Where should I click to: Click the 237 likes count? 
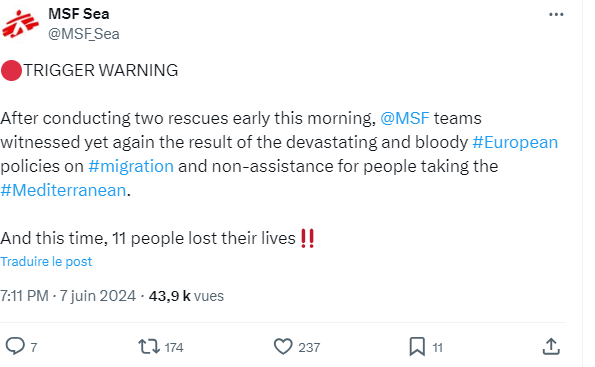pos(309,348)
